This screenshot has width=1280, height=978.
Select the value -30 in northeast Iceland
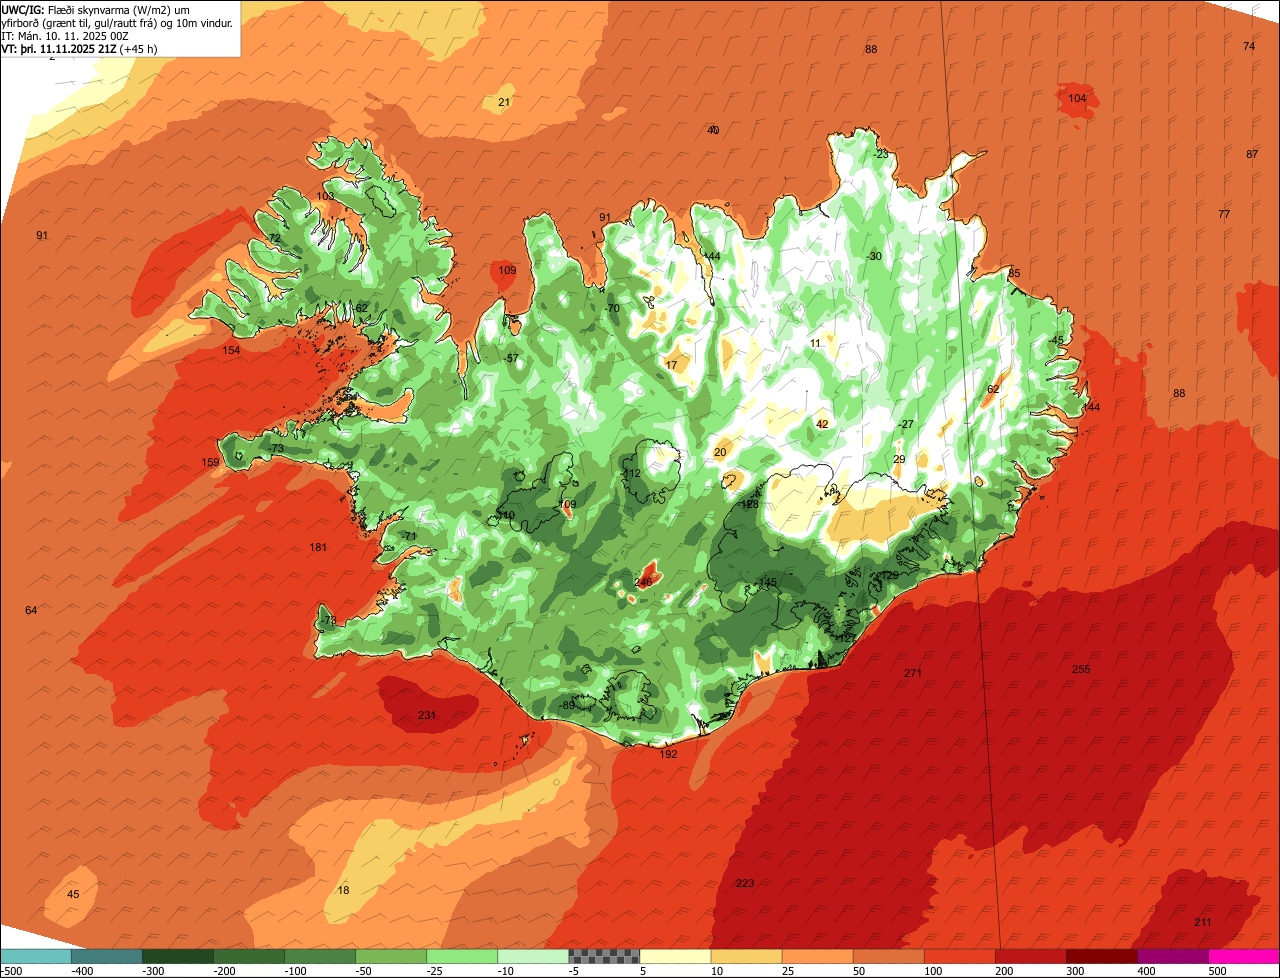click(874, 256)
